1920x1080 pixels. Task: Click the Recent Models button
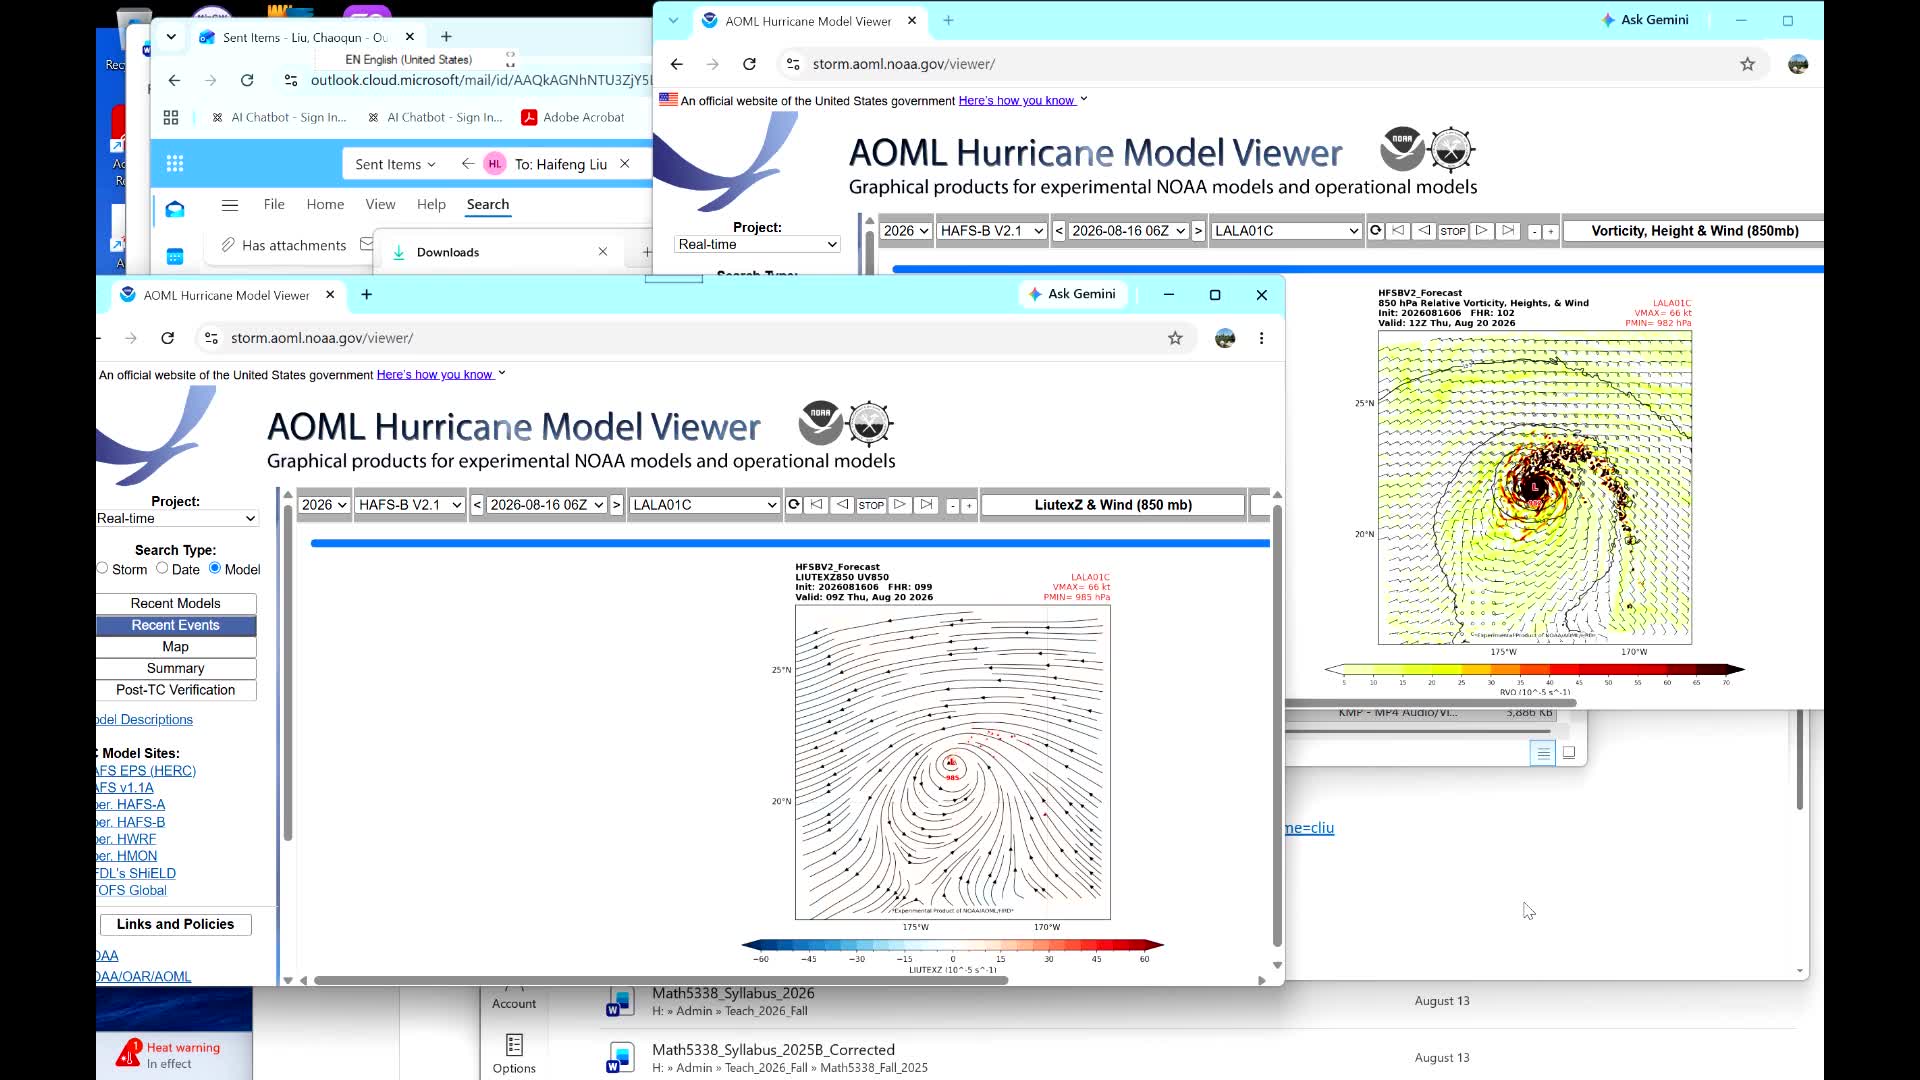(x=176, y=603)
